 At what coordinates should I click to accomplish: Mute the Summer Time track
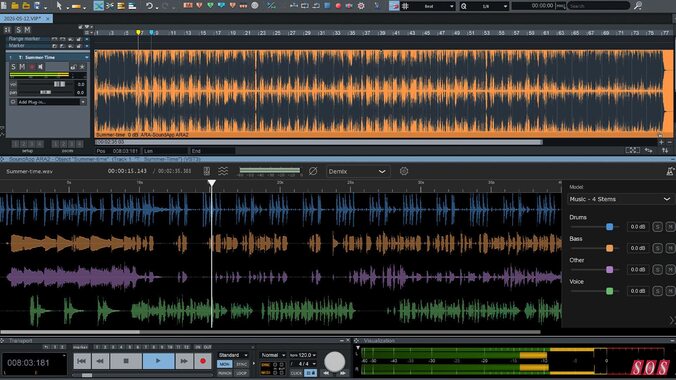[x=22, y=67]
